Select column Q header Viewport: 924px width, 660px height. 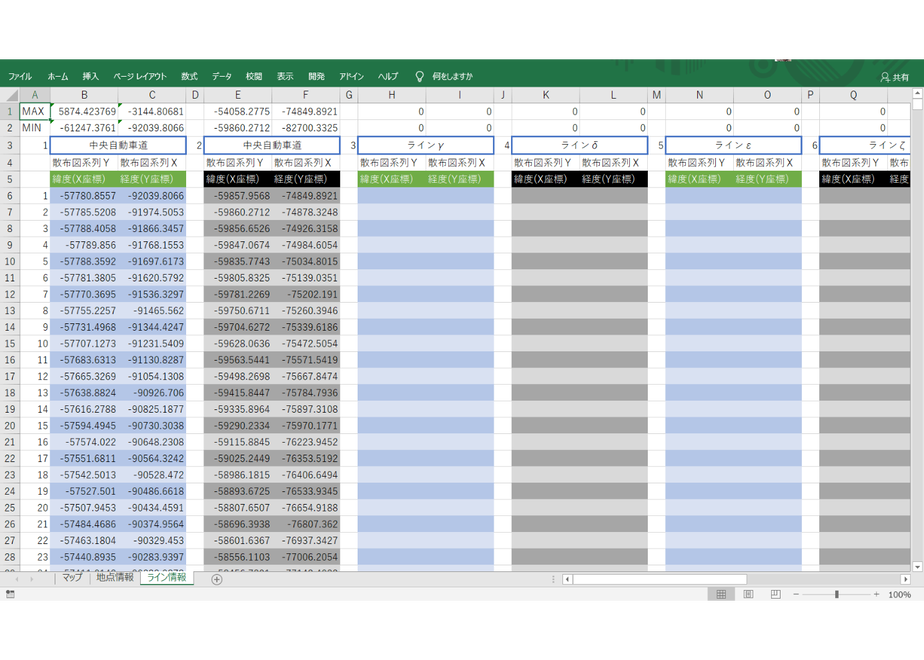tap(853, 95)
